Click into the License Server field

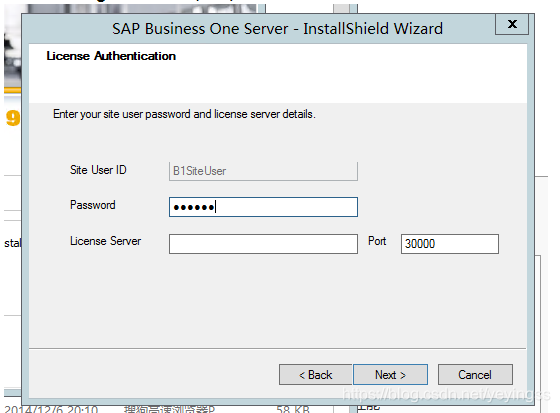click(263, 244)
